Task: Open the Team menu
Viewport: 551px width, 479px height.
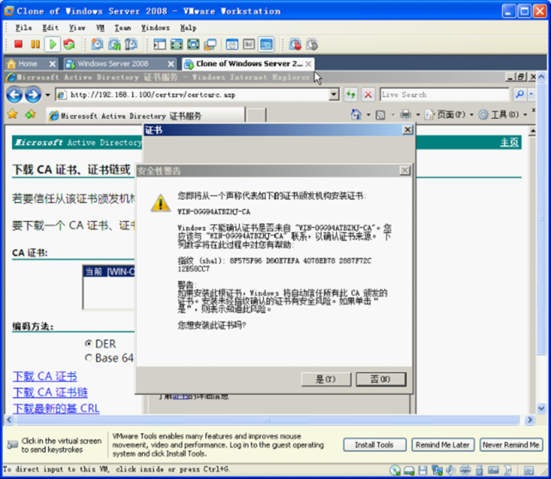Action: 123,27
